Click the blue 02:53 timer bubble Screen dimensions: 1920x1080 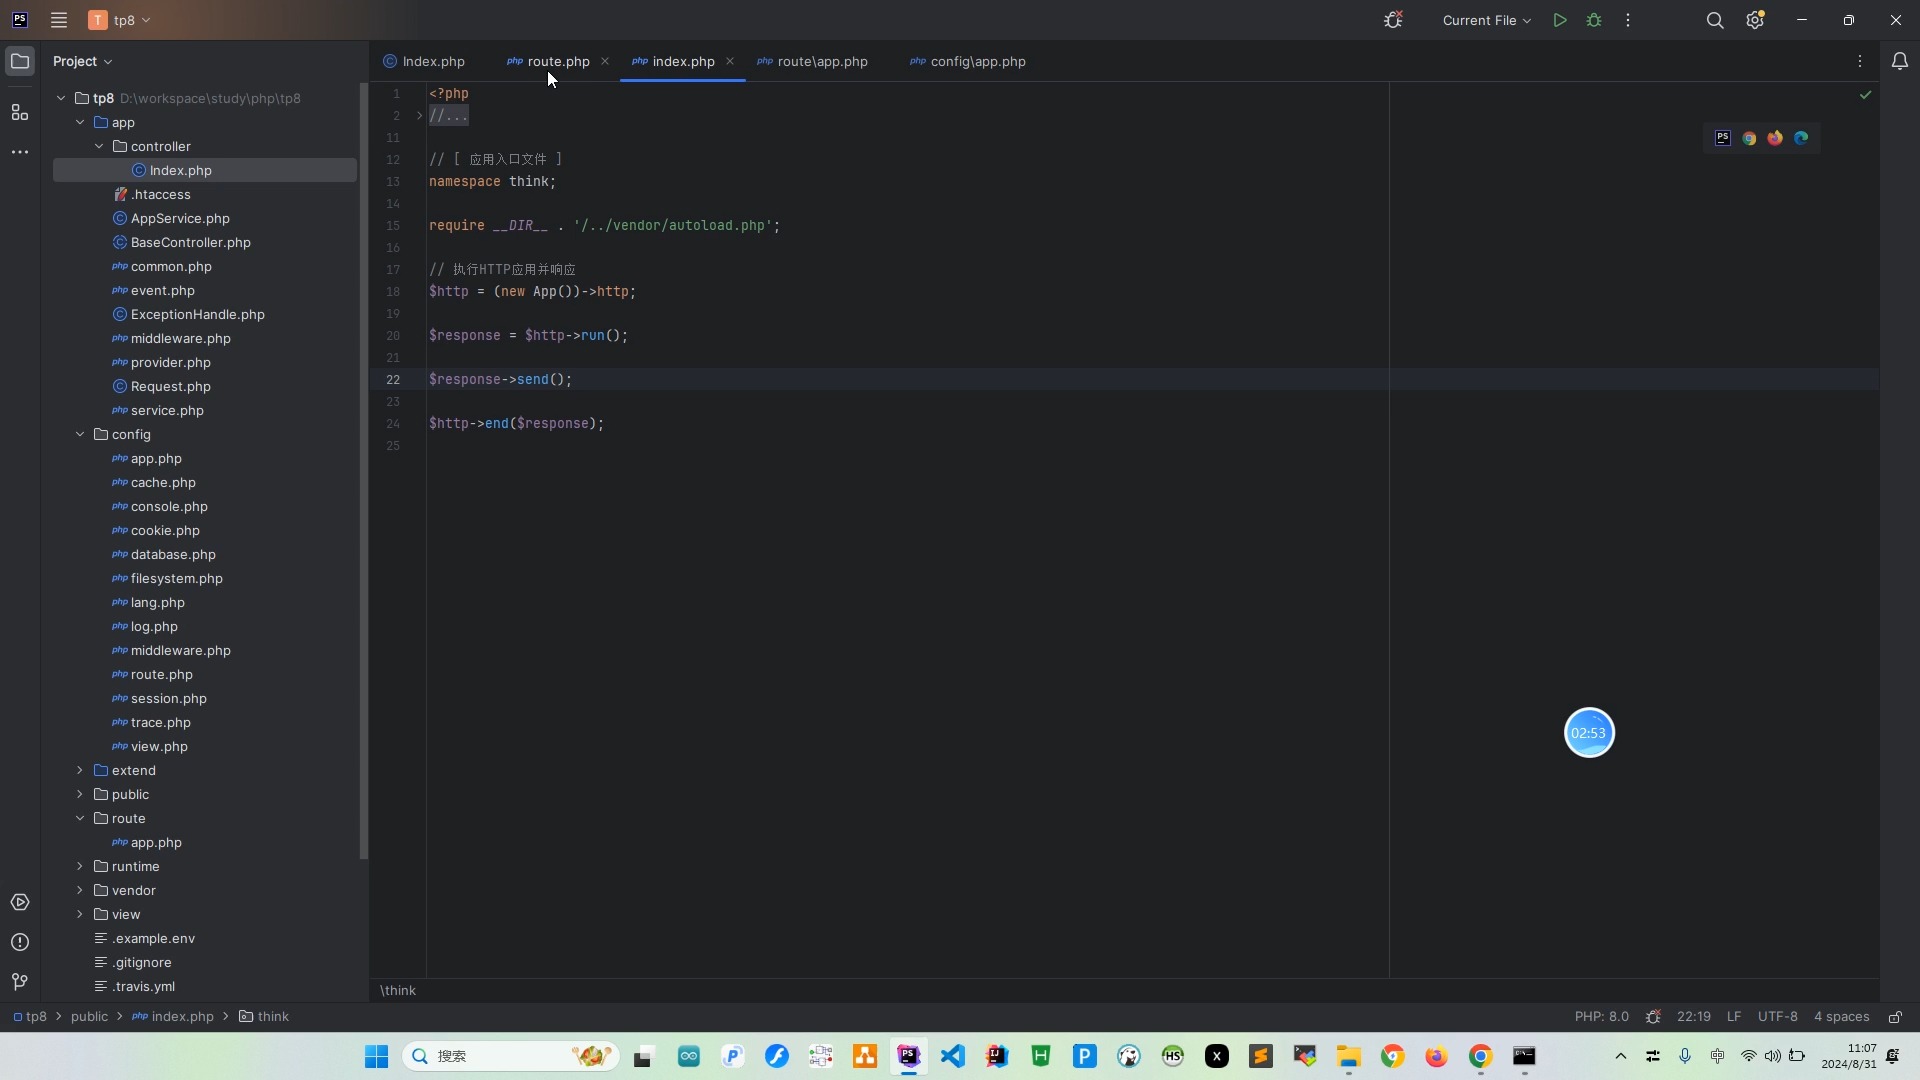(1589, 733)
